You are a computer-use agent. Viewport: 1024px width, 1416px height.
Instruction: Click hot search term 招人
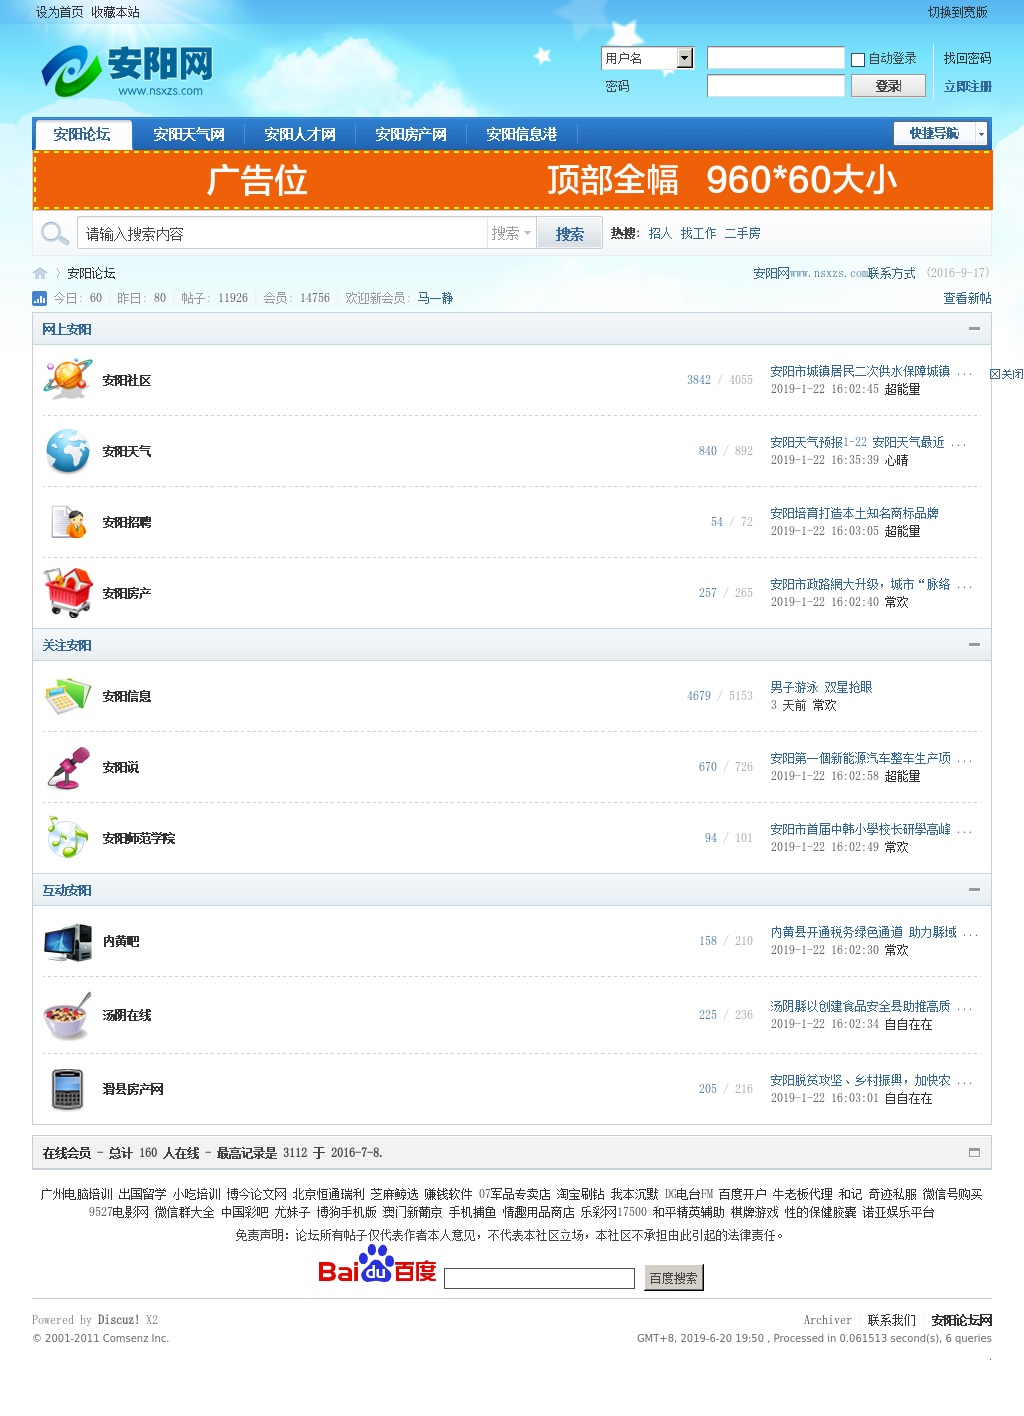coord(660,233)
